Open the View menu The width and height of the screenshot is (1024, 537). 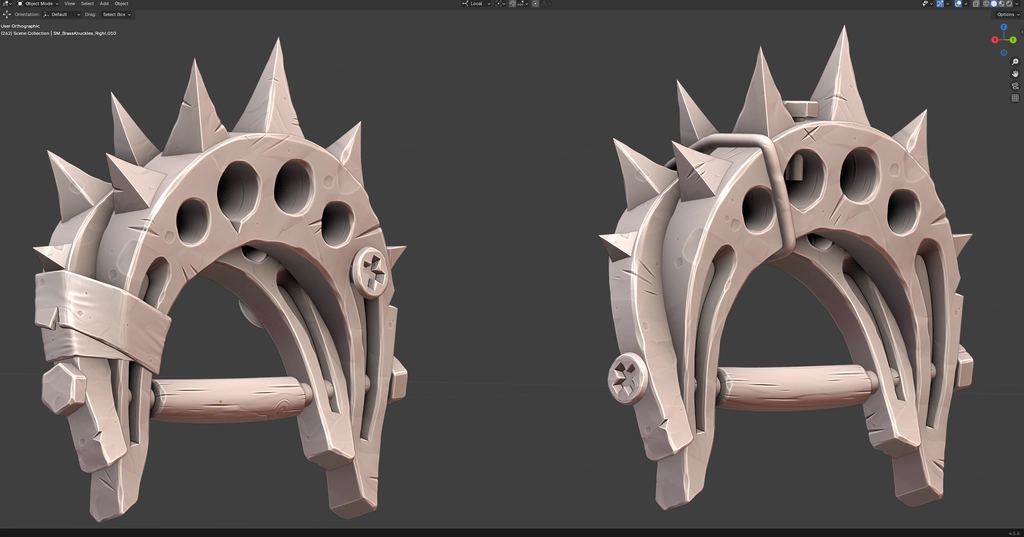(69, 3)
